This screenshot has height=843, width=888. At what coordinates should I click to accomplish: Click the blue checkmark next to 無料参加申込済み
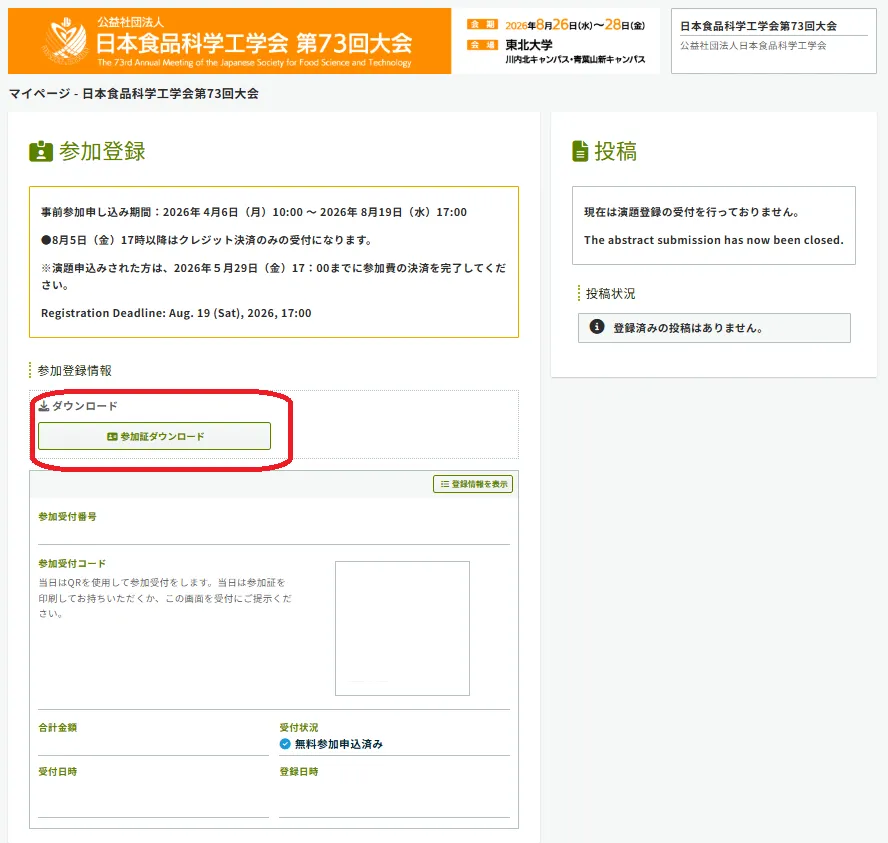285,744
